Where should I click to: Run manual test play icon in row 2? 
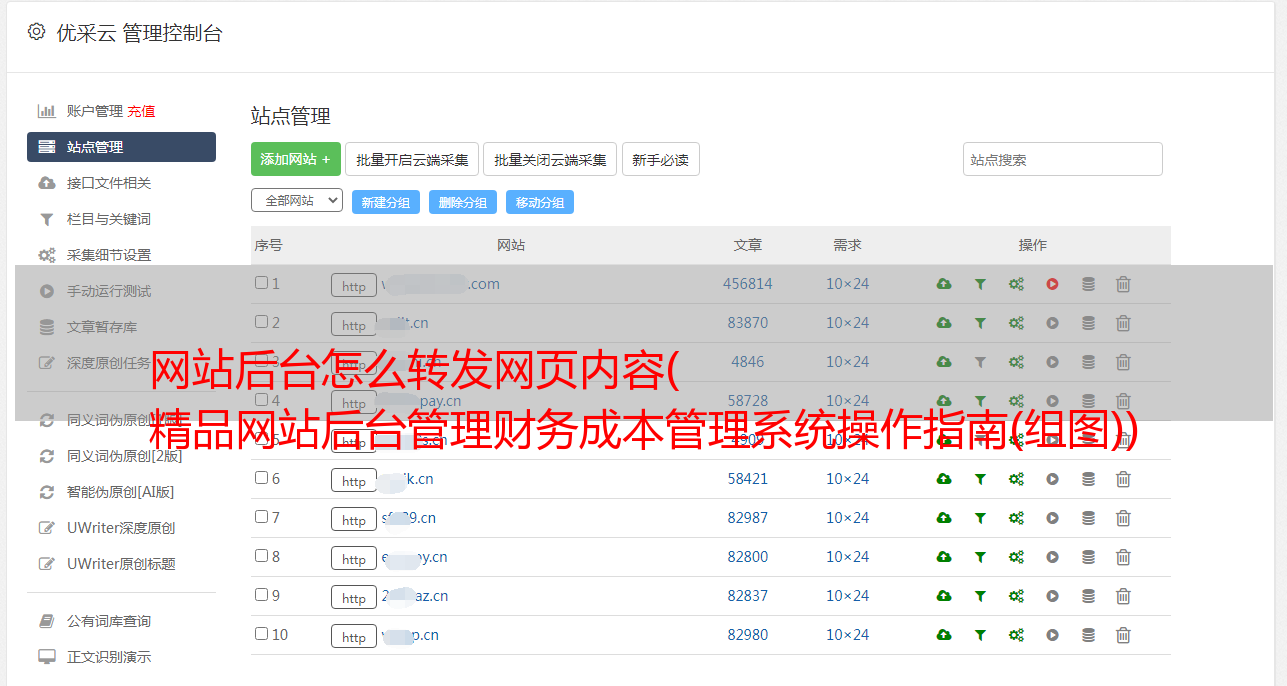(1052, 323)
